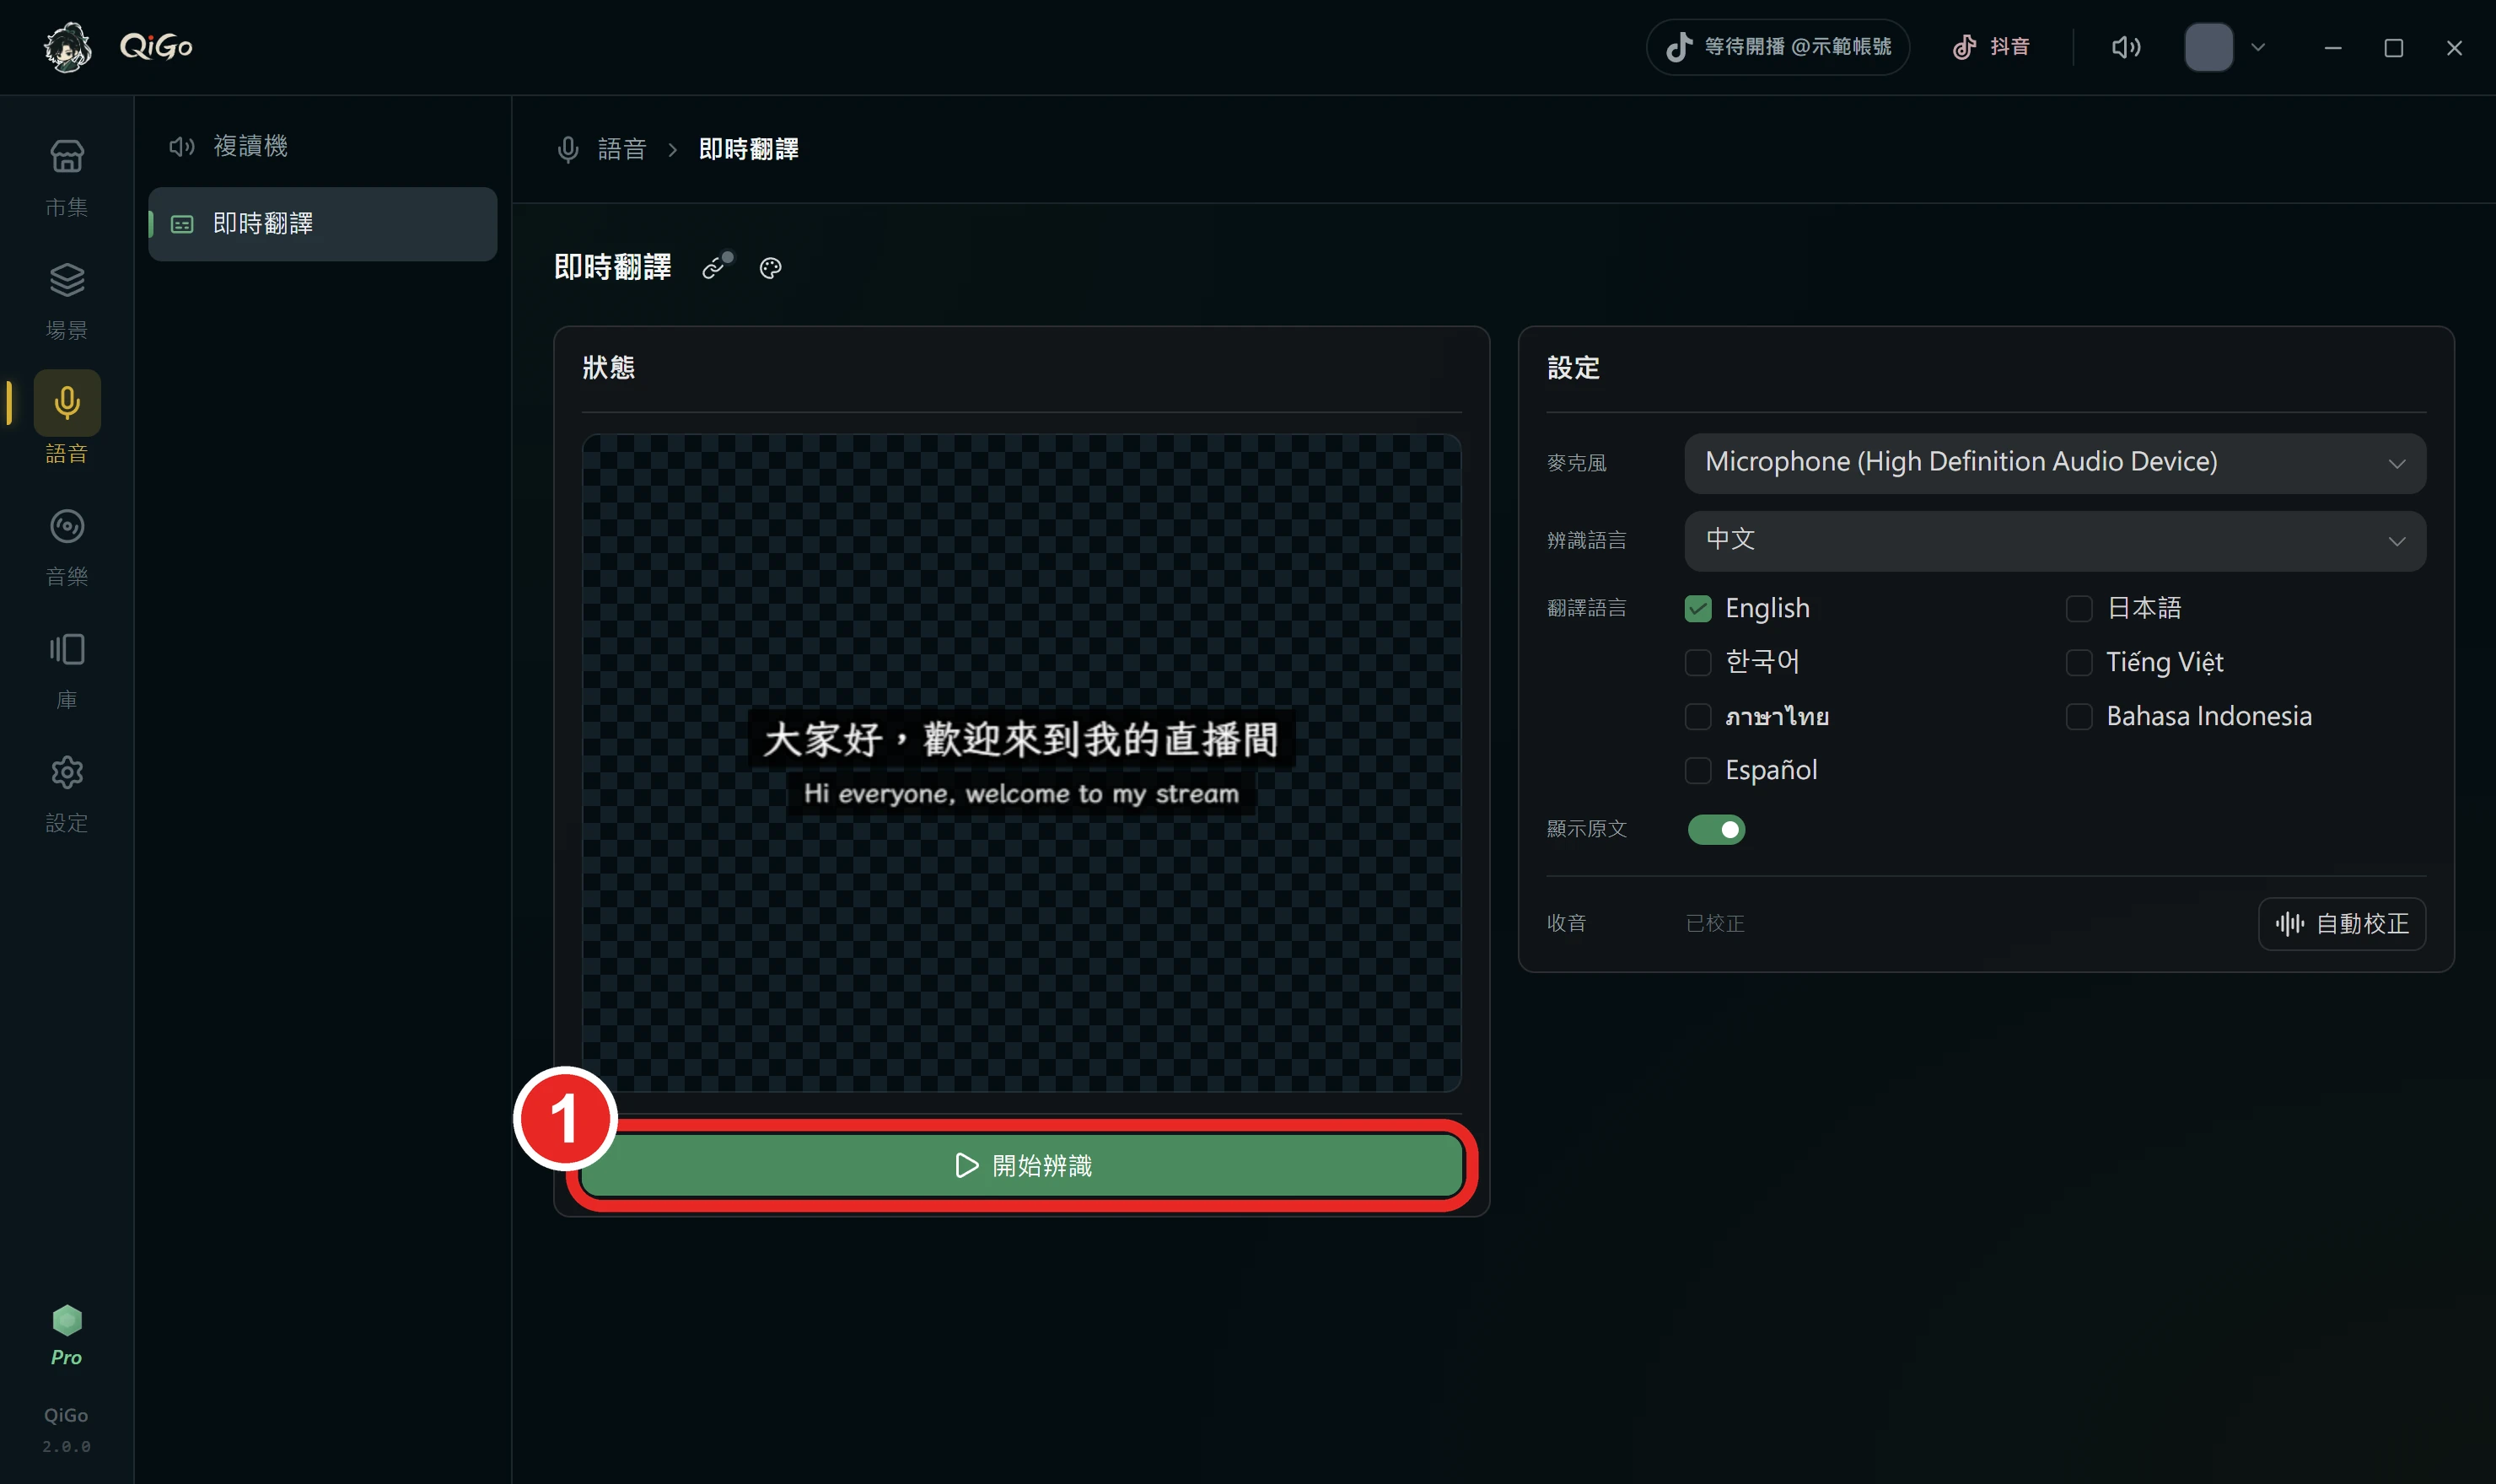Click 即時翻譯 in the breadcrumb
Image resolution: width=2496 pixels, height=1484 pixels.
[x=748, y=149]
